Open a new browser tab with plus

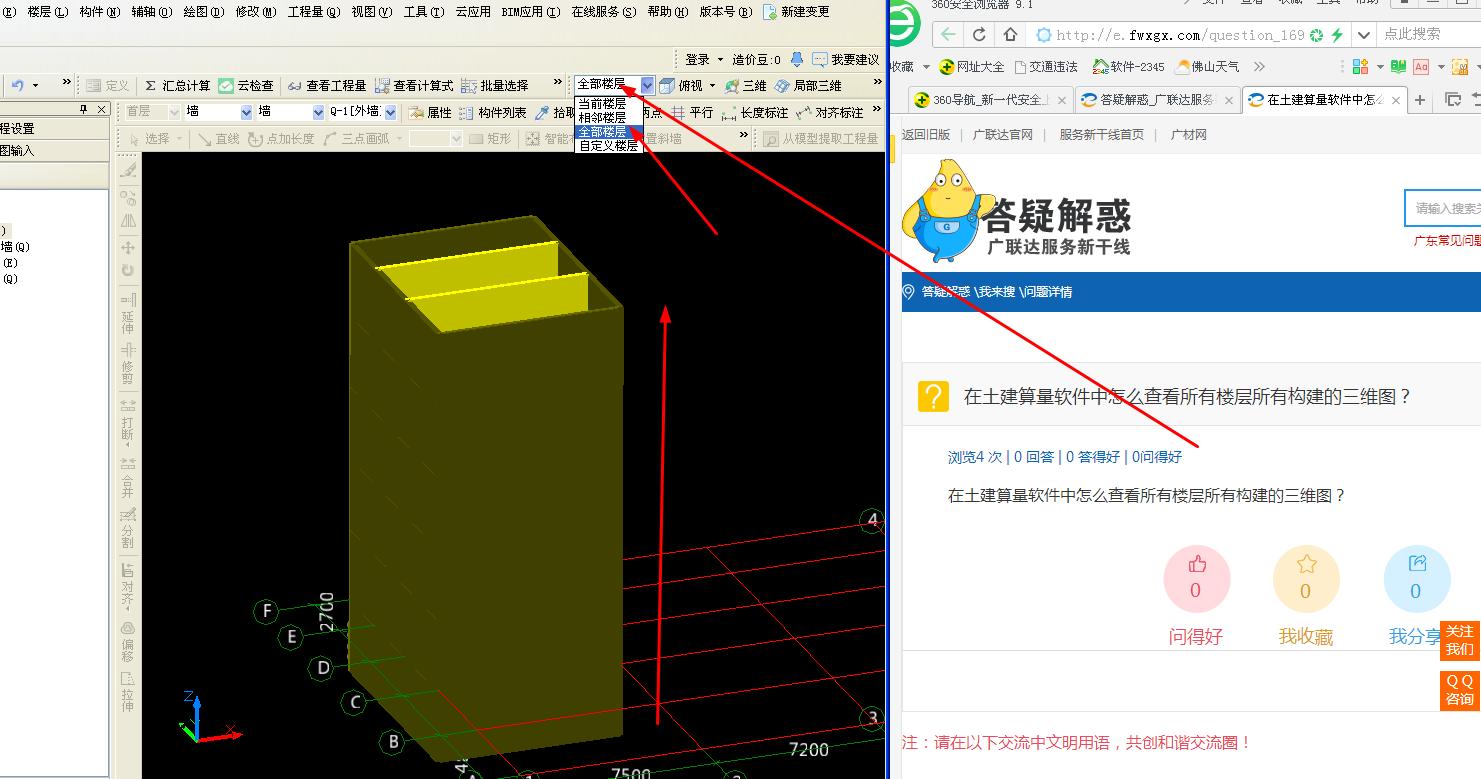pyautogui.click(x=1421, y=100)
